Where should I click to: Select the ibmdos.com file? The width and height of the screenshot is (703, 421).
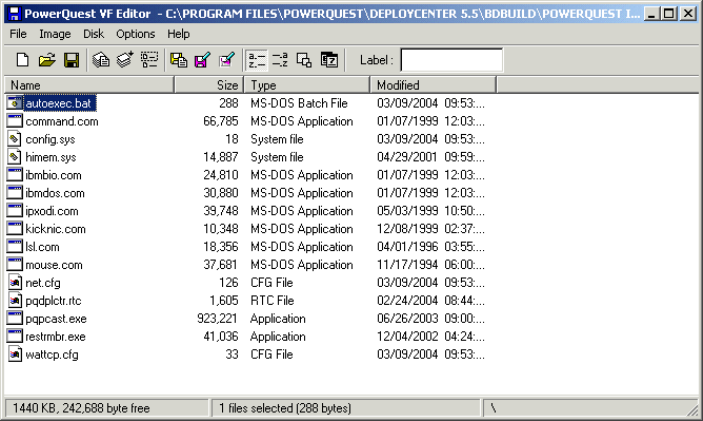coord(55,193)
